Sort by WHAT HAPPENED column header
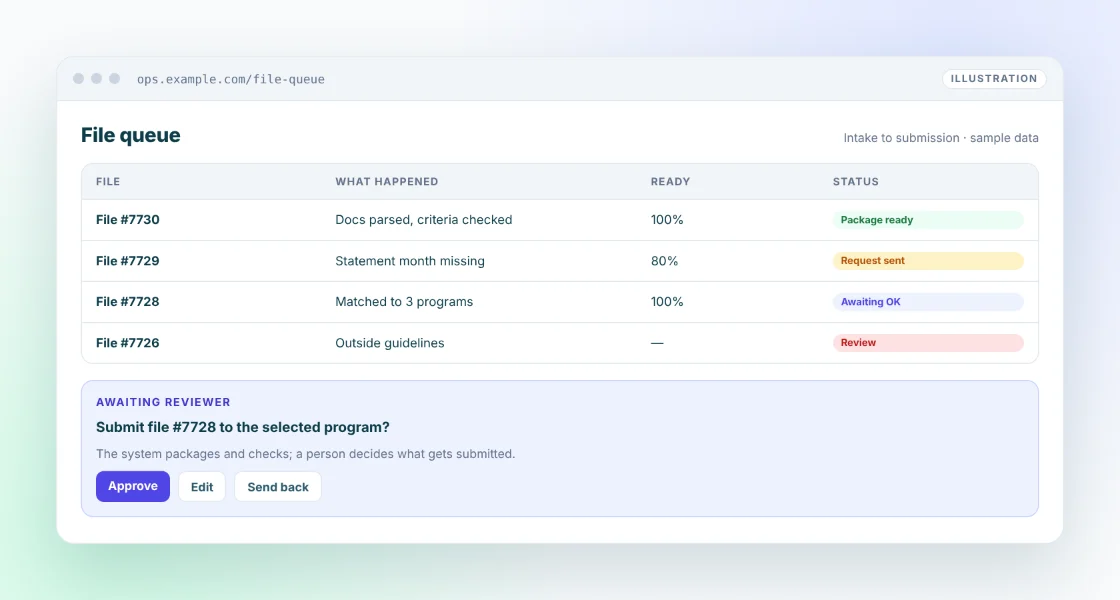Viewport: 1120px width, 600px height. (386, 181)
